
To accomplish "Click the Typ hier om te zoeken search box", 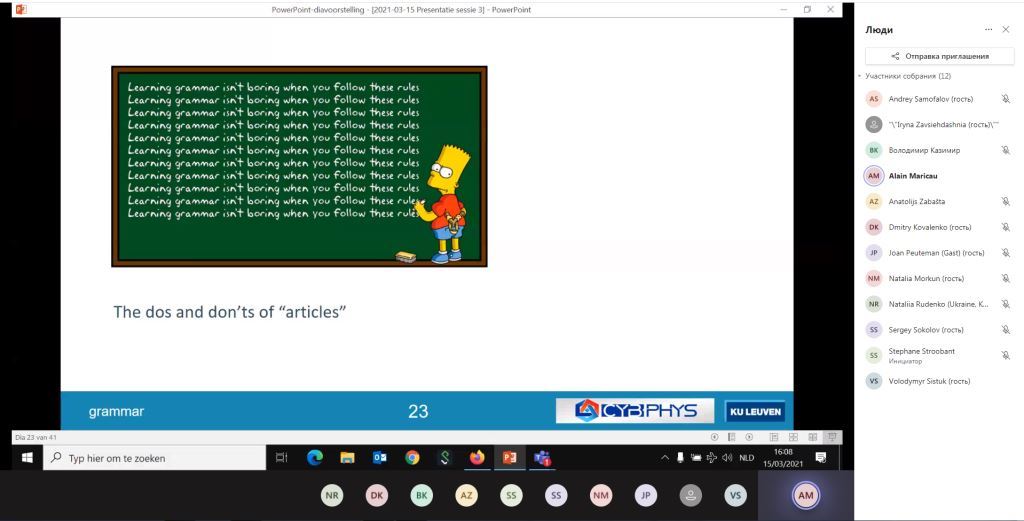I will [x=155, y=458].
